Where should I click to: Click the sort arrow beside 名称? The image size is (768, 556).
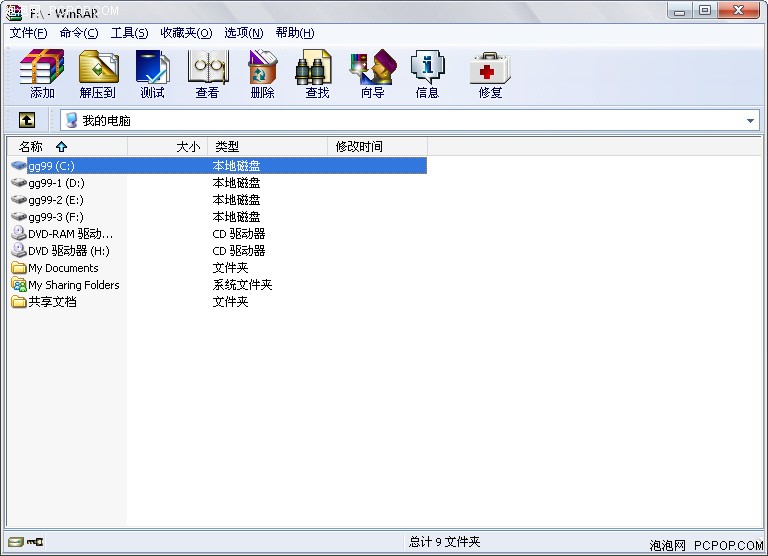click(x=61, y=146)
